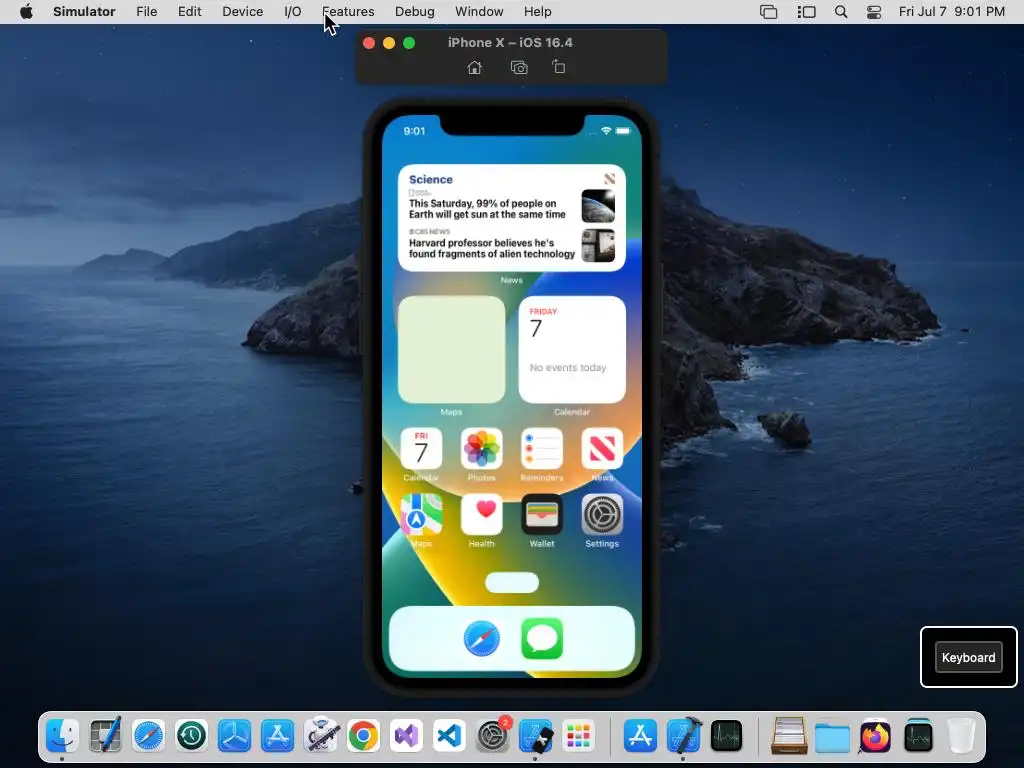Click the screen mirroring icon in menu bar
This screenshot has width=1024, height=768.
pyautogui.click(x=769, y=12)
